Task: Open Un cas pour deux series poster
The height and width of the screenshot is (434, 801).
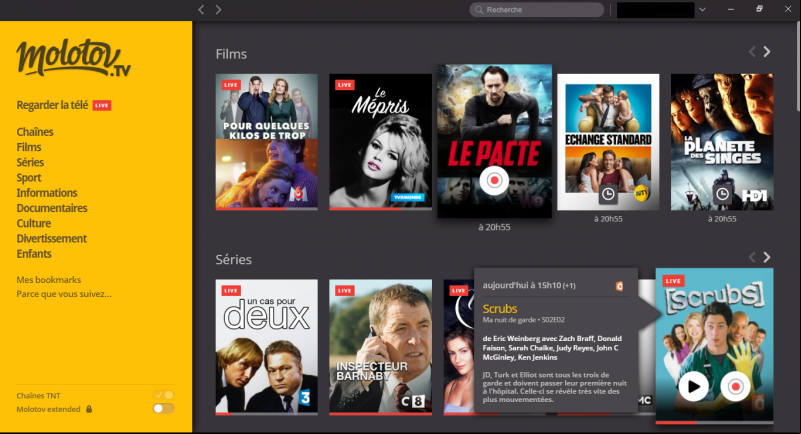Action: [x=267, y=346]
